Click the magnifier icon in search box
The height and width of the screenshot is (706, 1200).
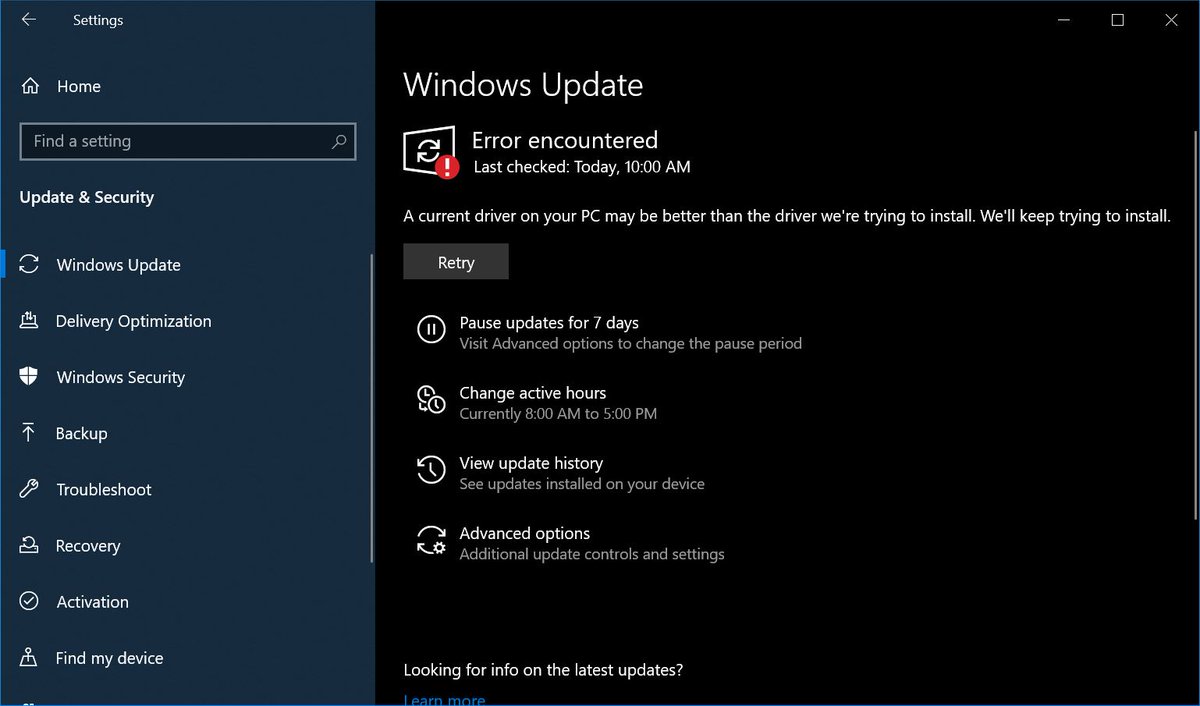point(339,141)
